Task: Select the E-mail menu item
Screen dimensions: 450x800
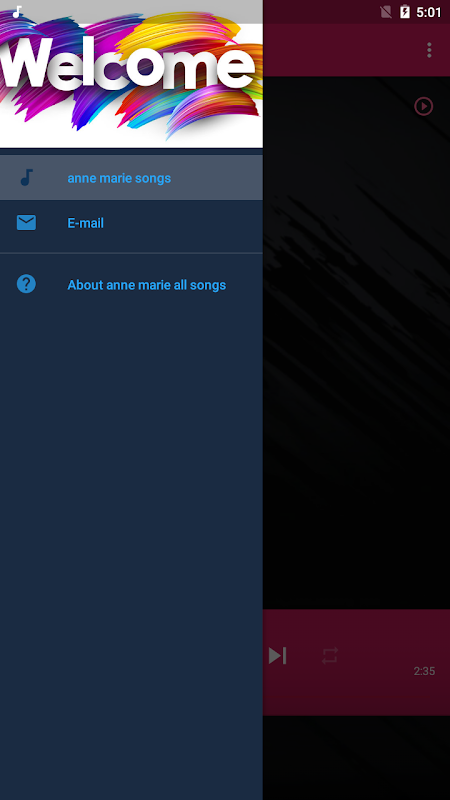Action: (x=131, y=223)
